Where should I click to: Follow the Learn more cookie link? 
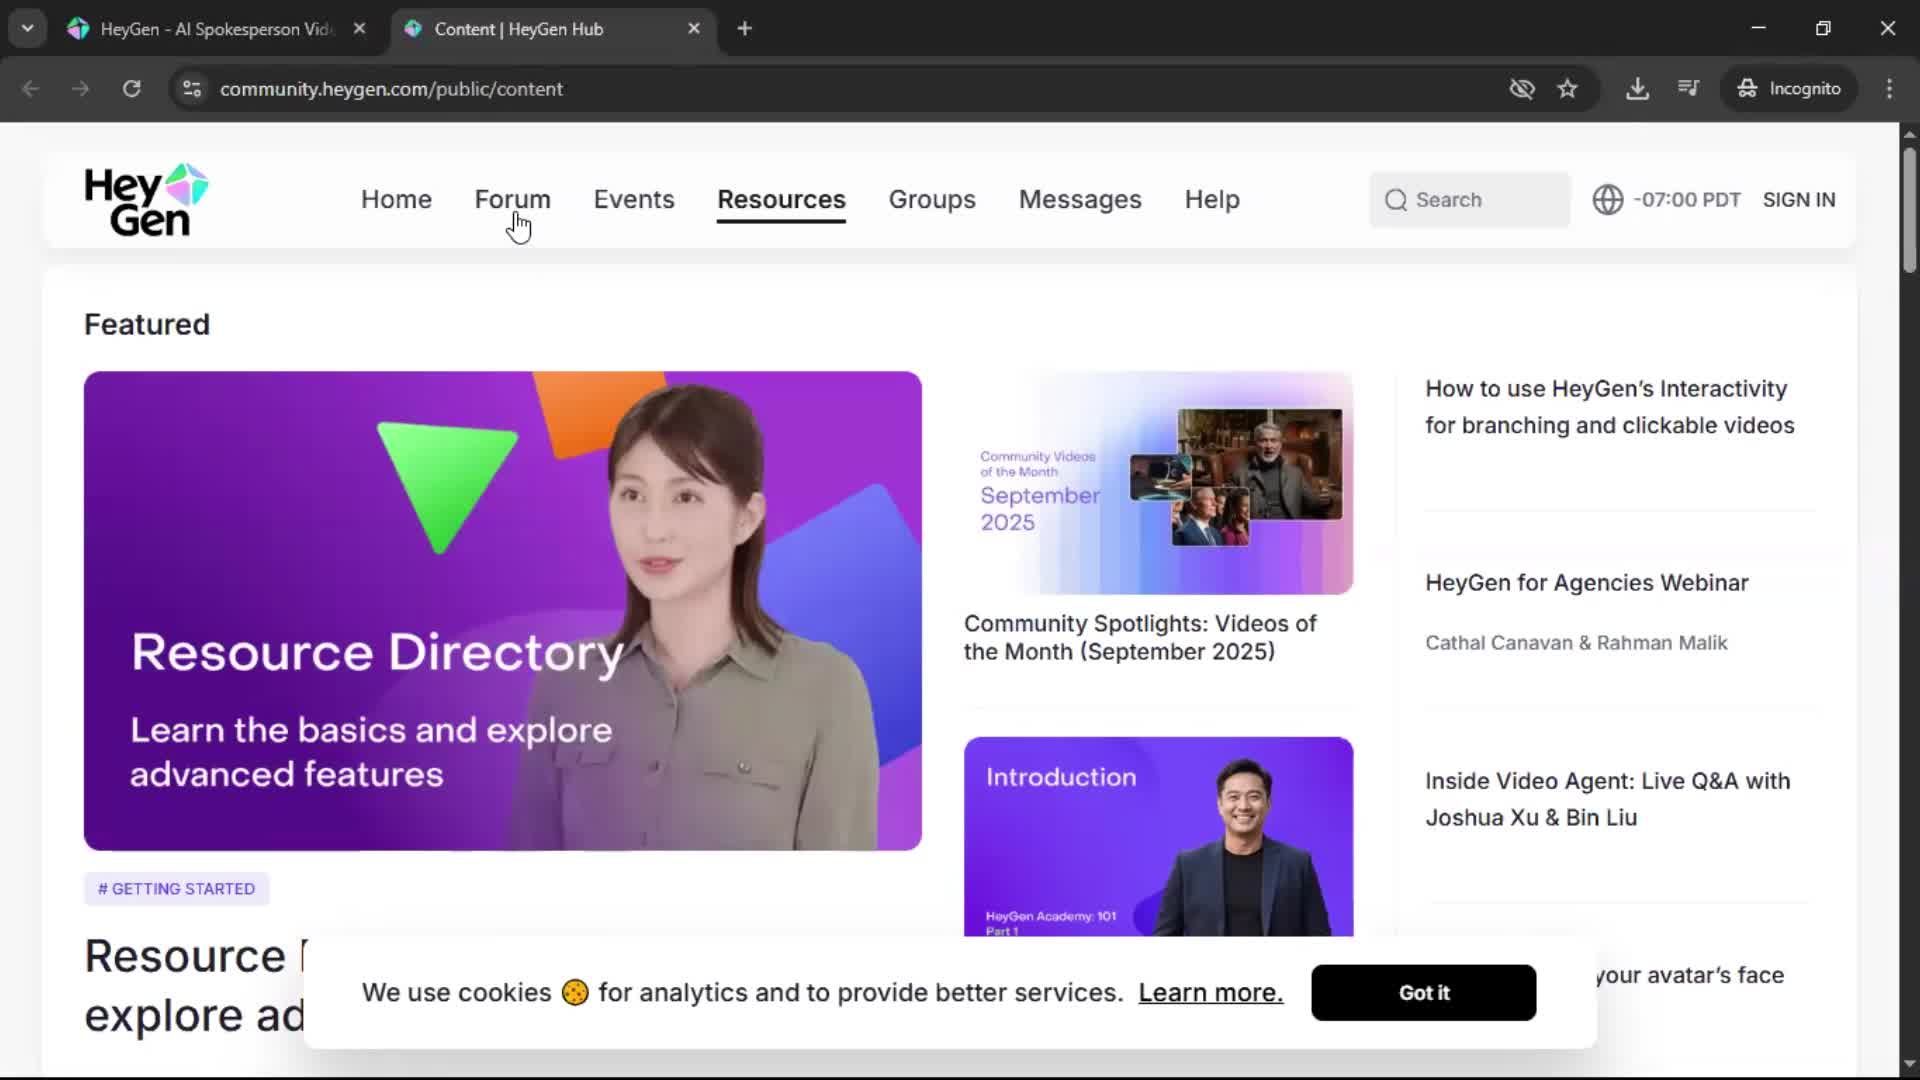pos(1210,993)
